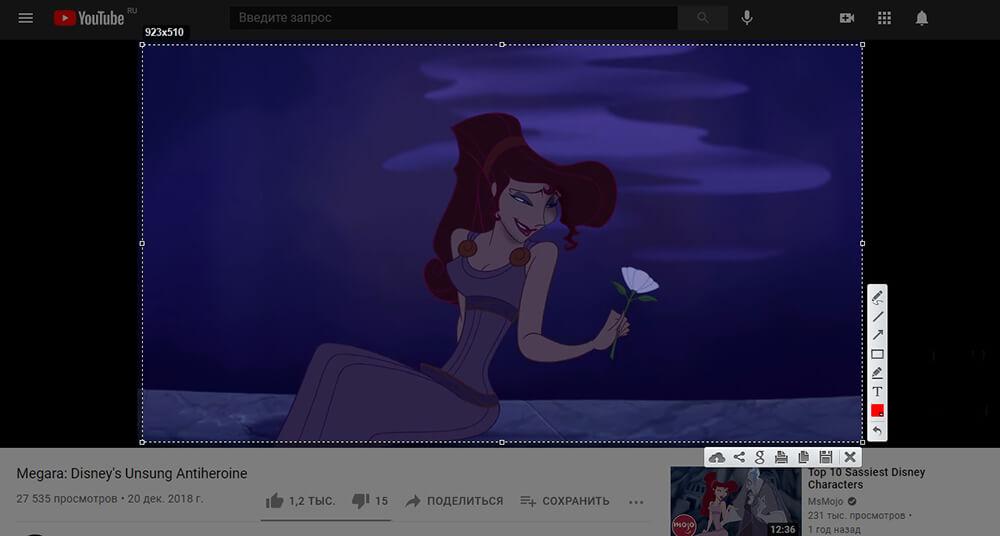
Task: Select the Lightshot pen tool
Action: pos(877,297)
